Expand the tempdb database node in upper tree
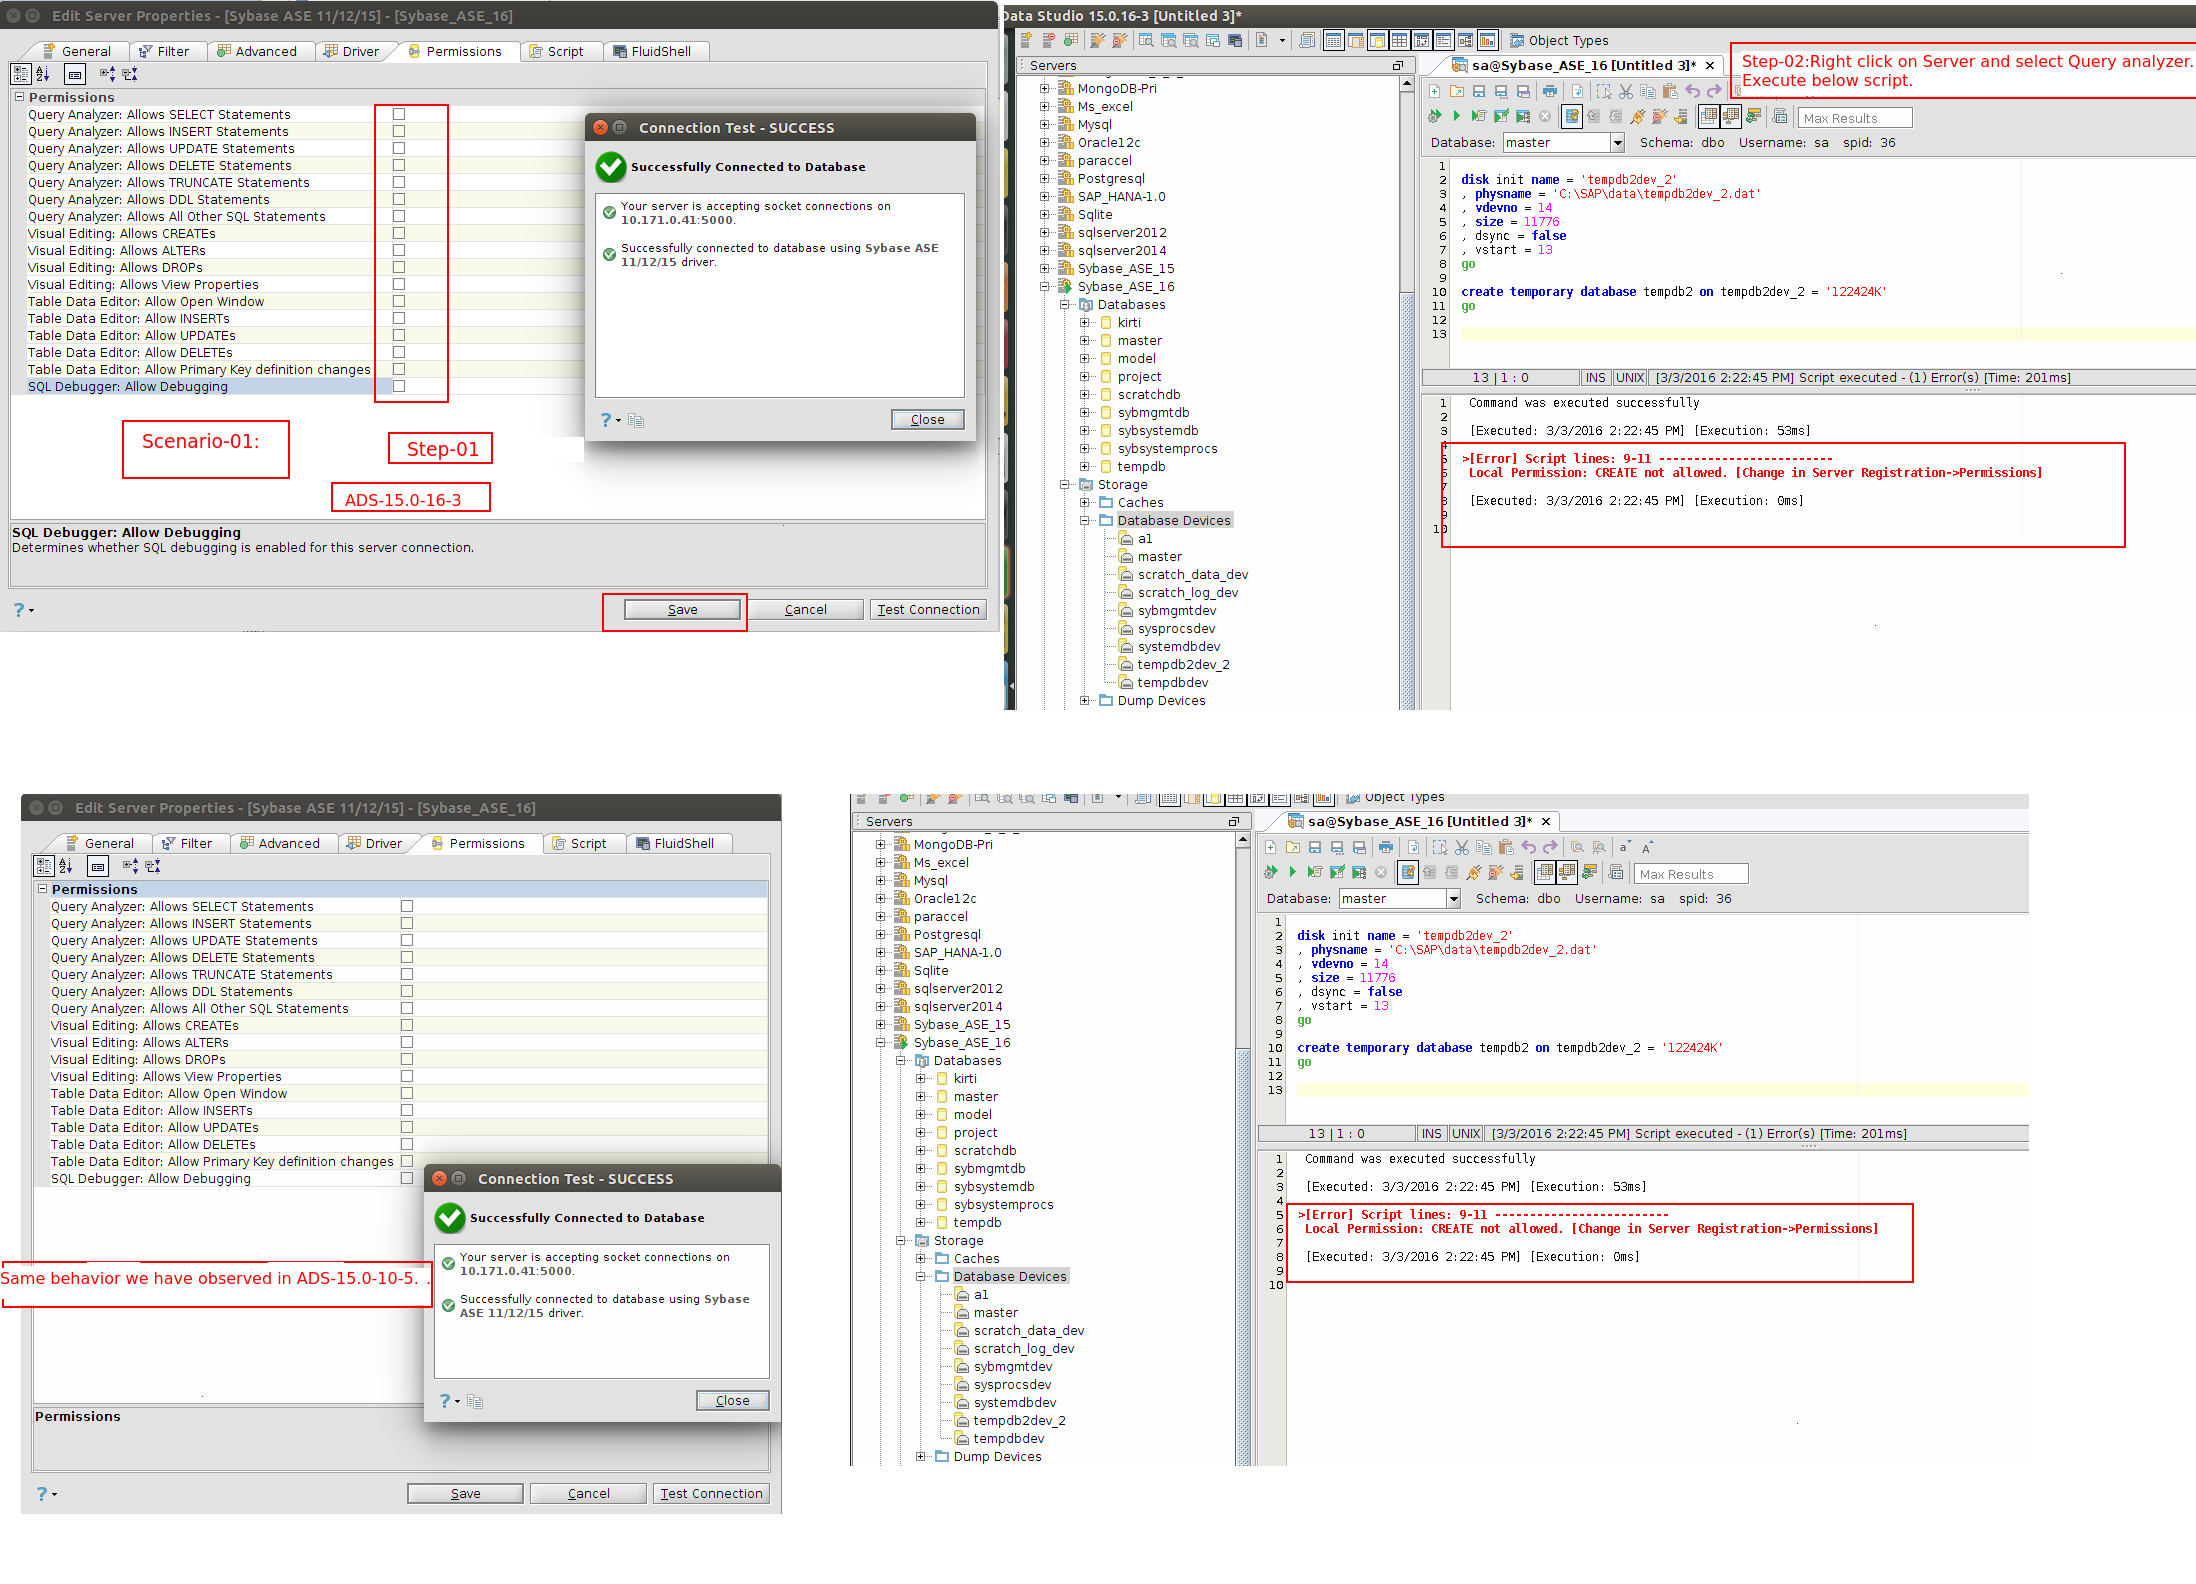The image size is (2196, 1584). coord(1084,466)
